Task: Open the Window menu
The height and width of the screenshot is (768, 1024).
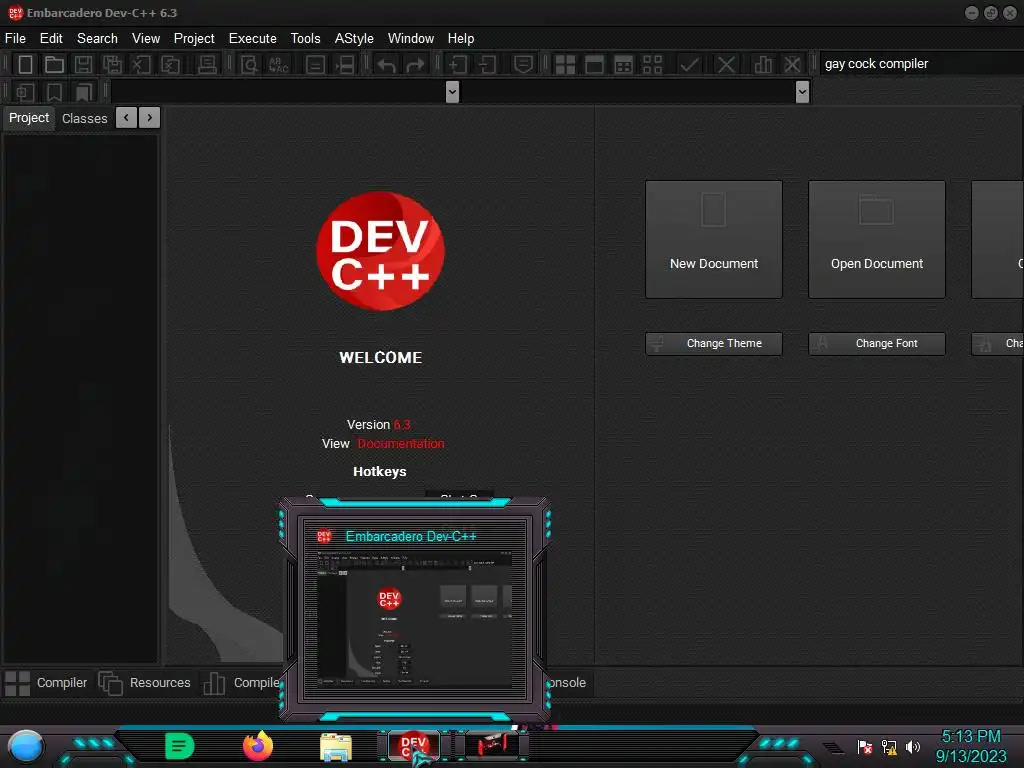Action: [411, 39]
